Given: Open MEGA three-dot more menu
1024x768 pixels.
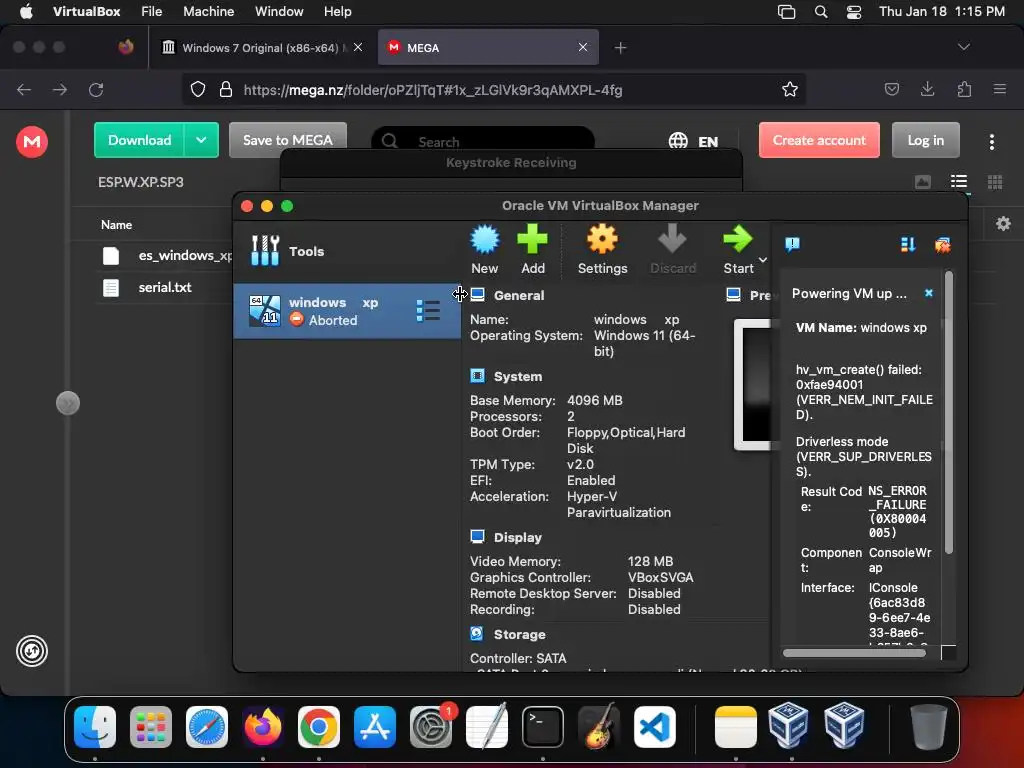Looking at the screenshot, I should click(991, 142).
